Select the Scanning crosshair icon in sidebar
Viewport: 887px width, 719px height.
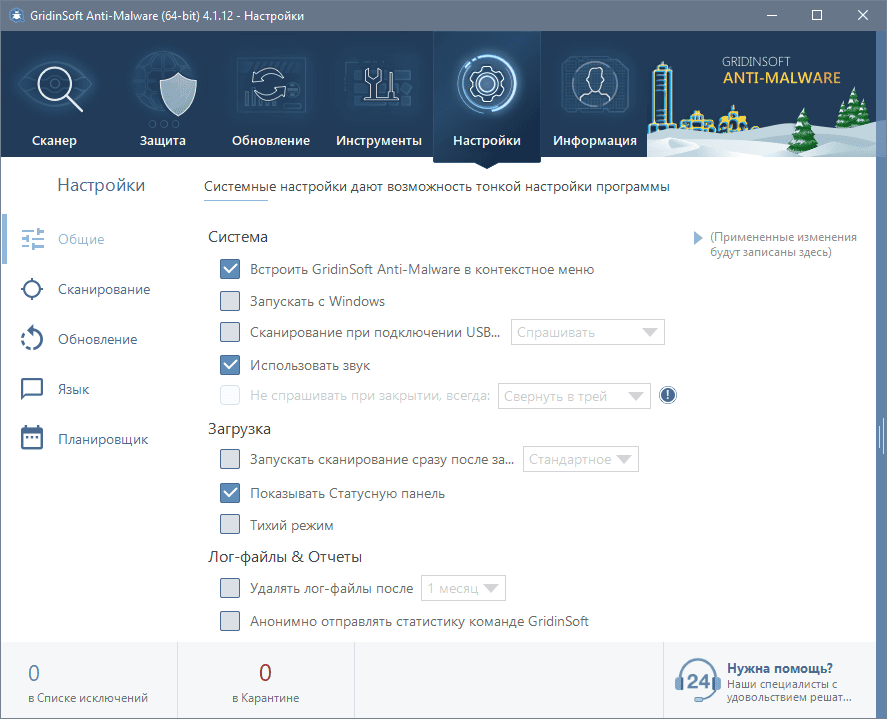(x=32, y=289)
